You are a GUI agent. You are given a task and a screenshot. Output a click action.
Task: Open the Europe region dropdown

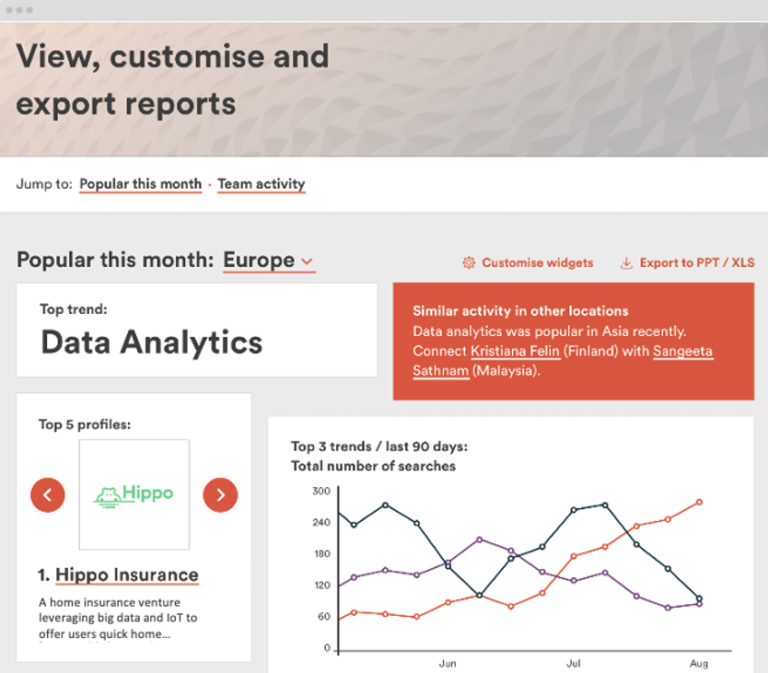tap(269, 261)
